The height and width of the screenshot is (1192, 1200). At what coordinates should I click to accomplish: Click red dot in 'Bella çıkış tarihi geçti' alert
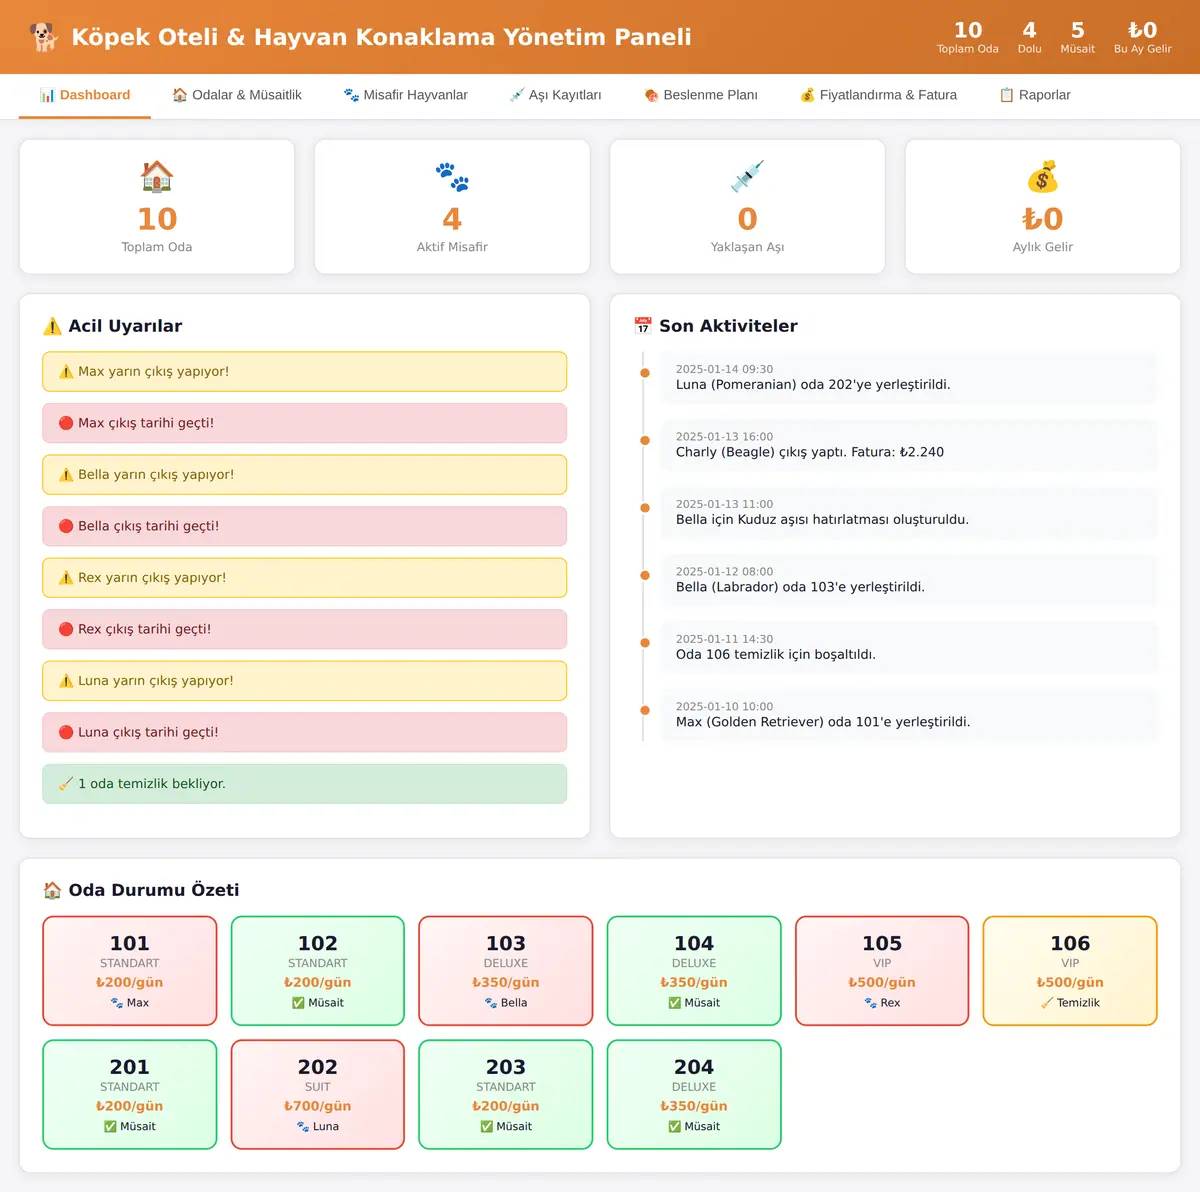[x=66, y=526]
